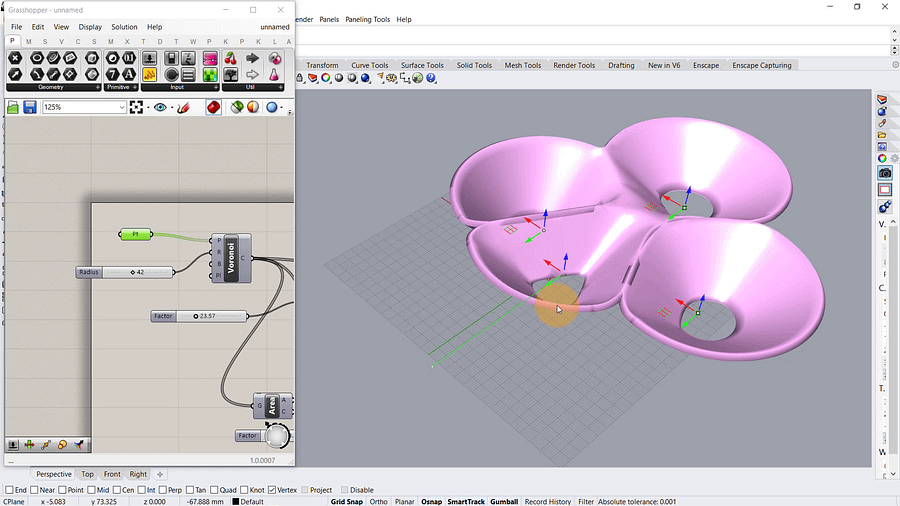Toggle Grid Snap in status bar

(x=347, y=501)
